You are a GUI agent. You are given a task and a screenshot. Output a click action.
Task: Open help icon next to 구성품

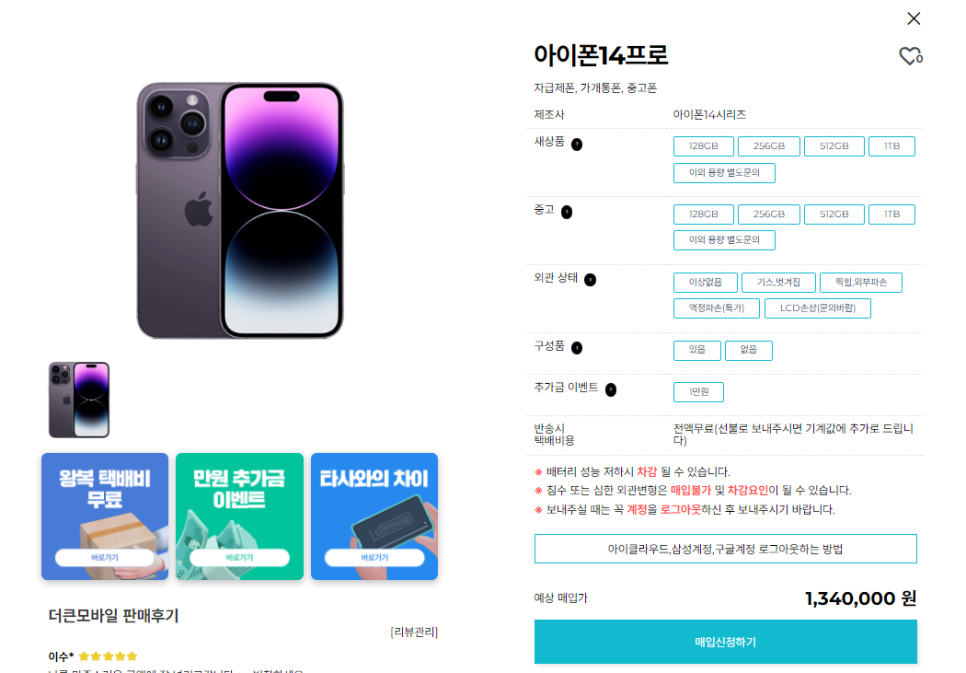(x=577, y=348)
